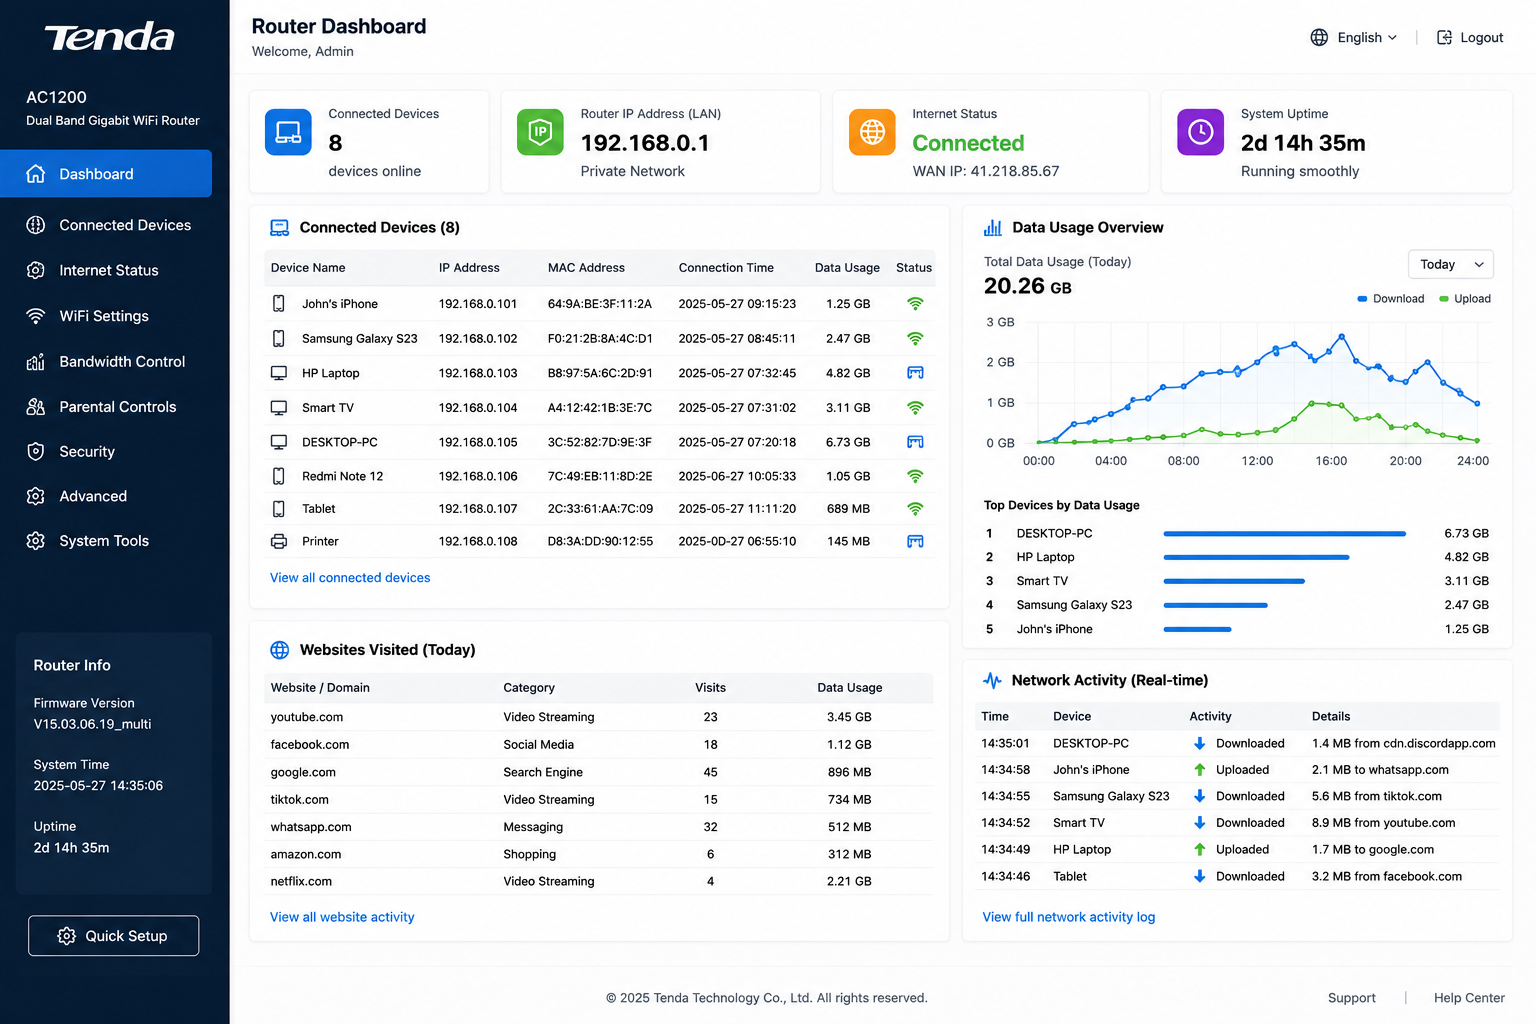Click the Logout door icon
The image size is (1536, 1024).
coord(1444,37)
